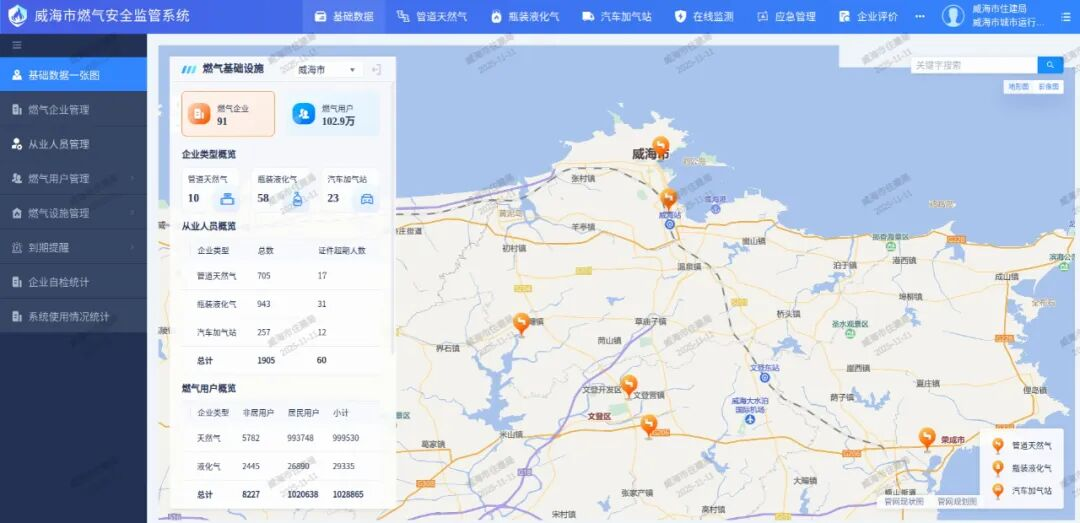Collapse the 燃气基础设施 panel with the exit icon
The image size is (1080, 523).
(x=376, y=70)
